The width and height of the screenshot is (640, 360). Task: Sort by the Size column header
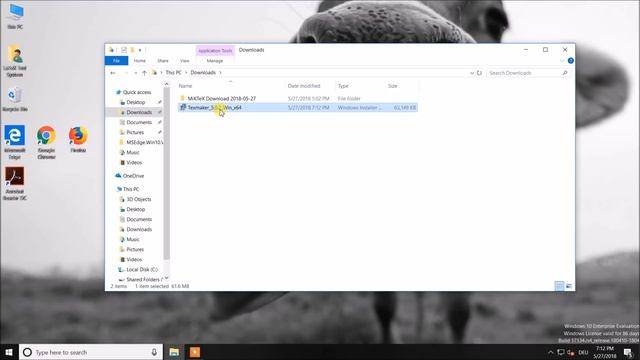[393, 86]
